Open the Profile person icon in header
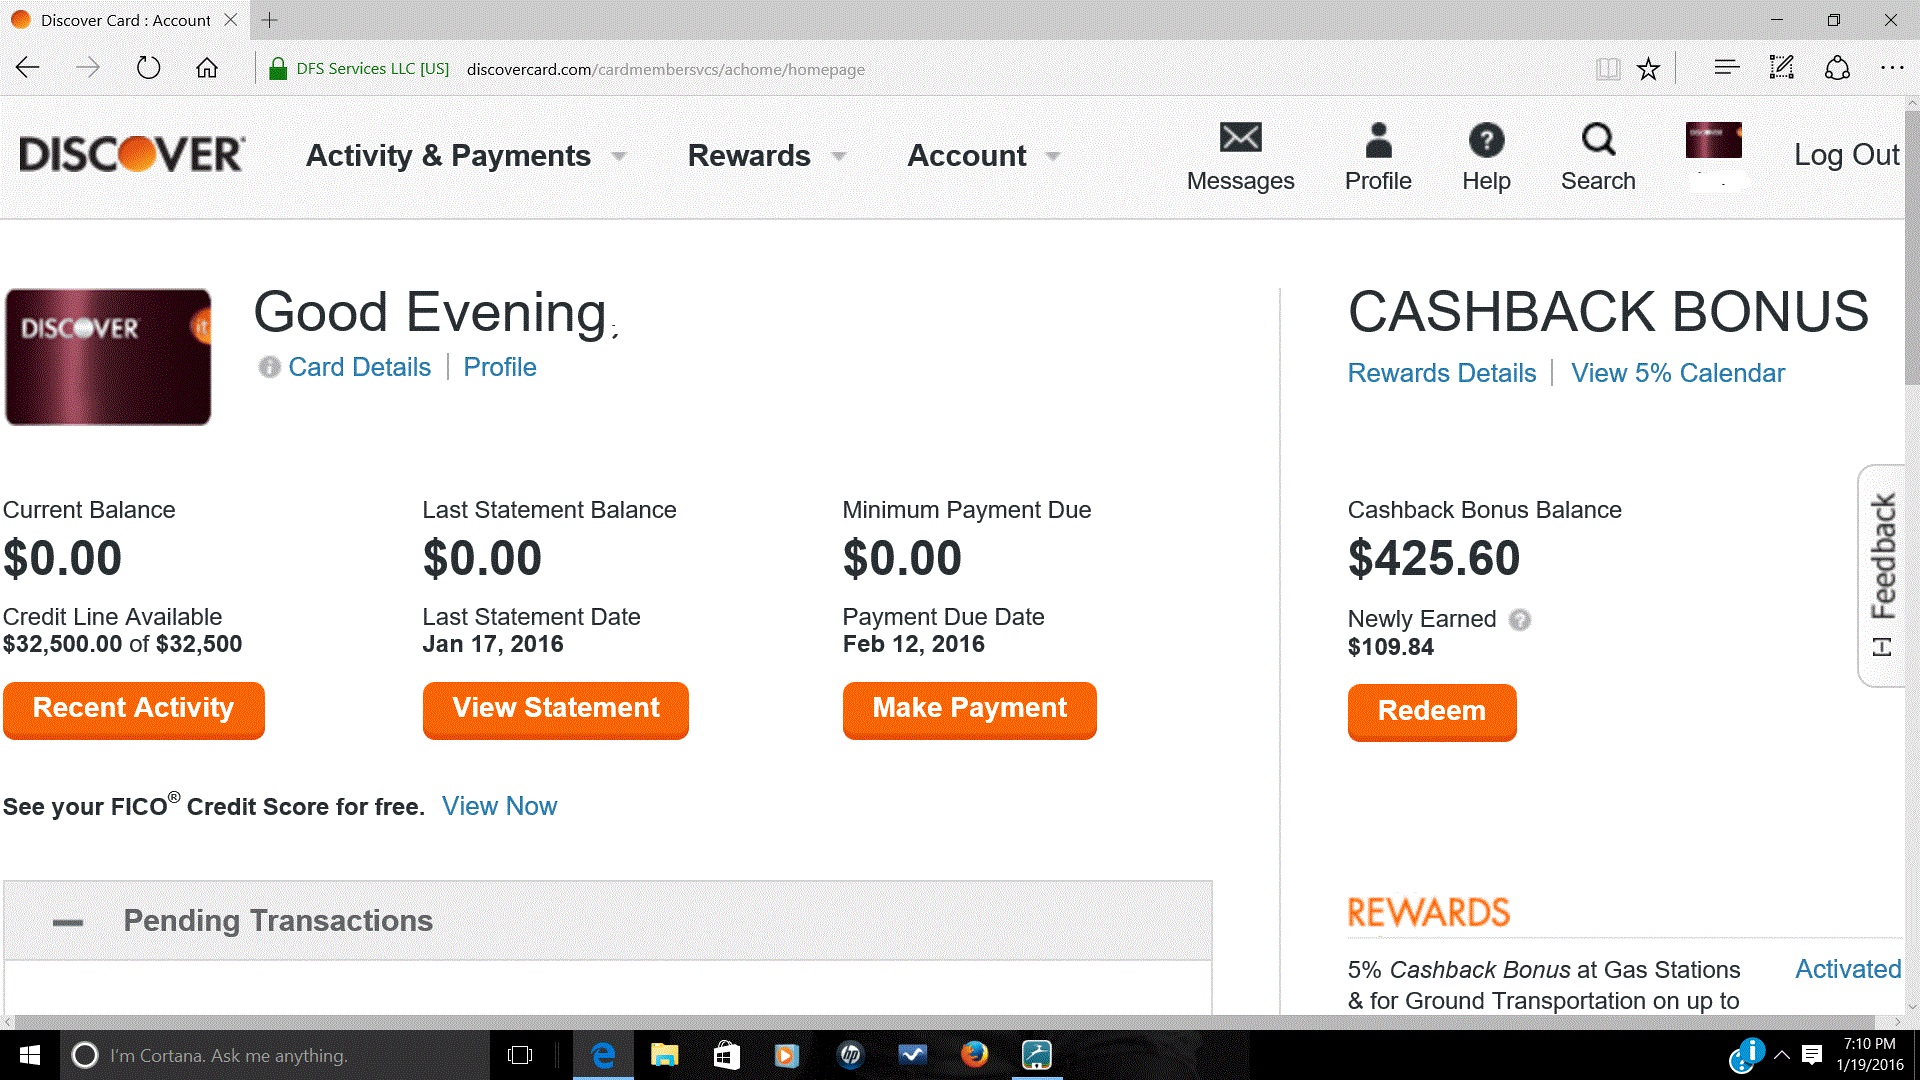The image size is (1920, 1080). coord(1378,140)
